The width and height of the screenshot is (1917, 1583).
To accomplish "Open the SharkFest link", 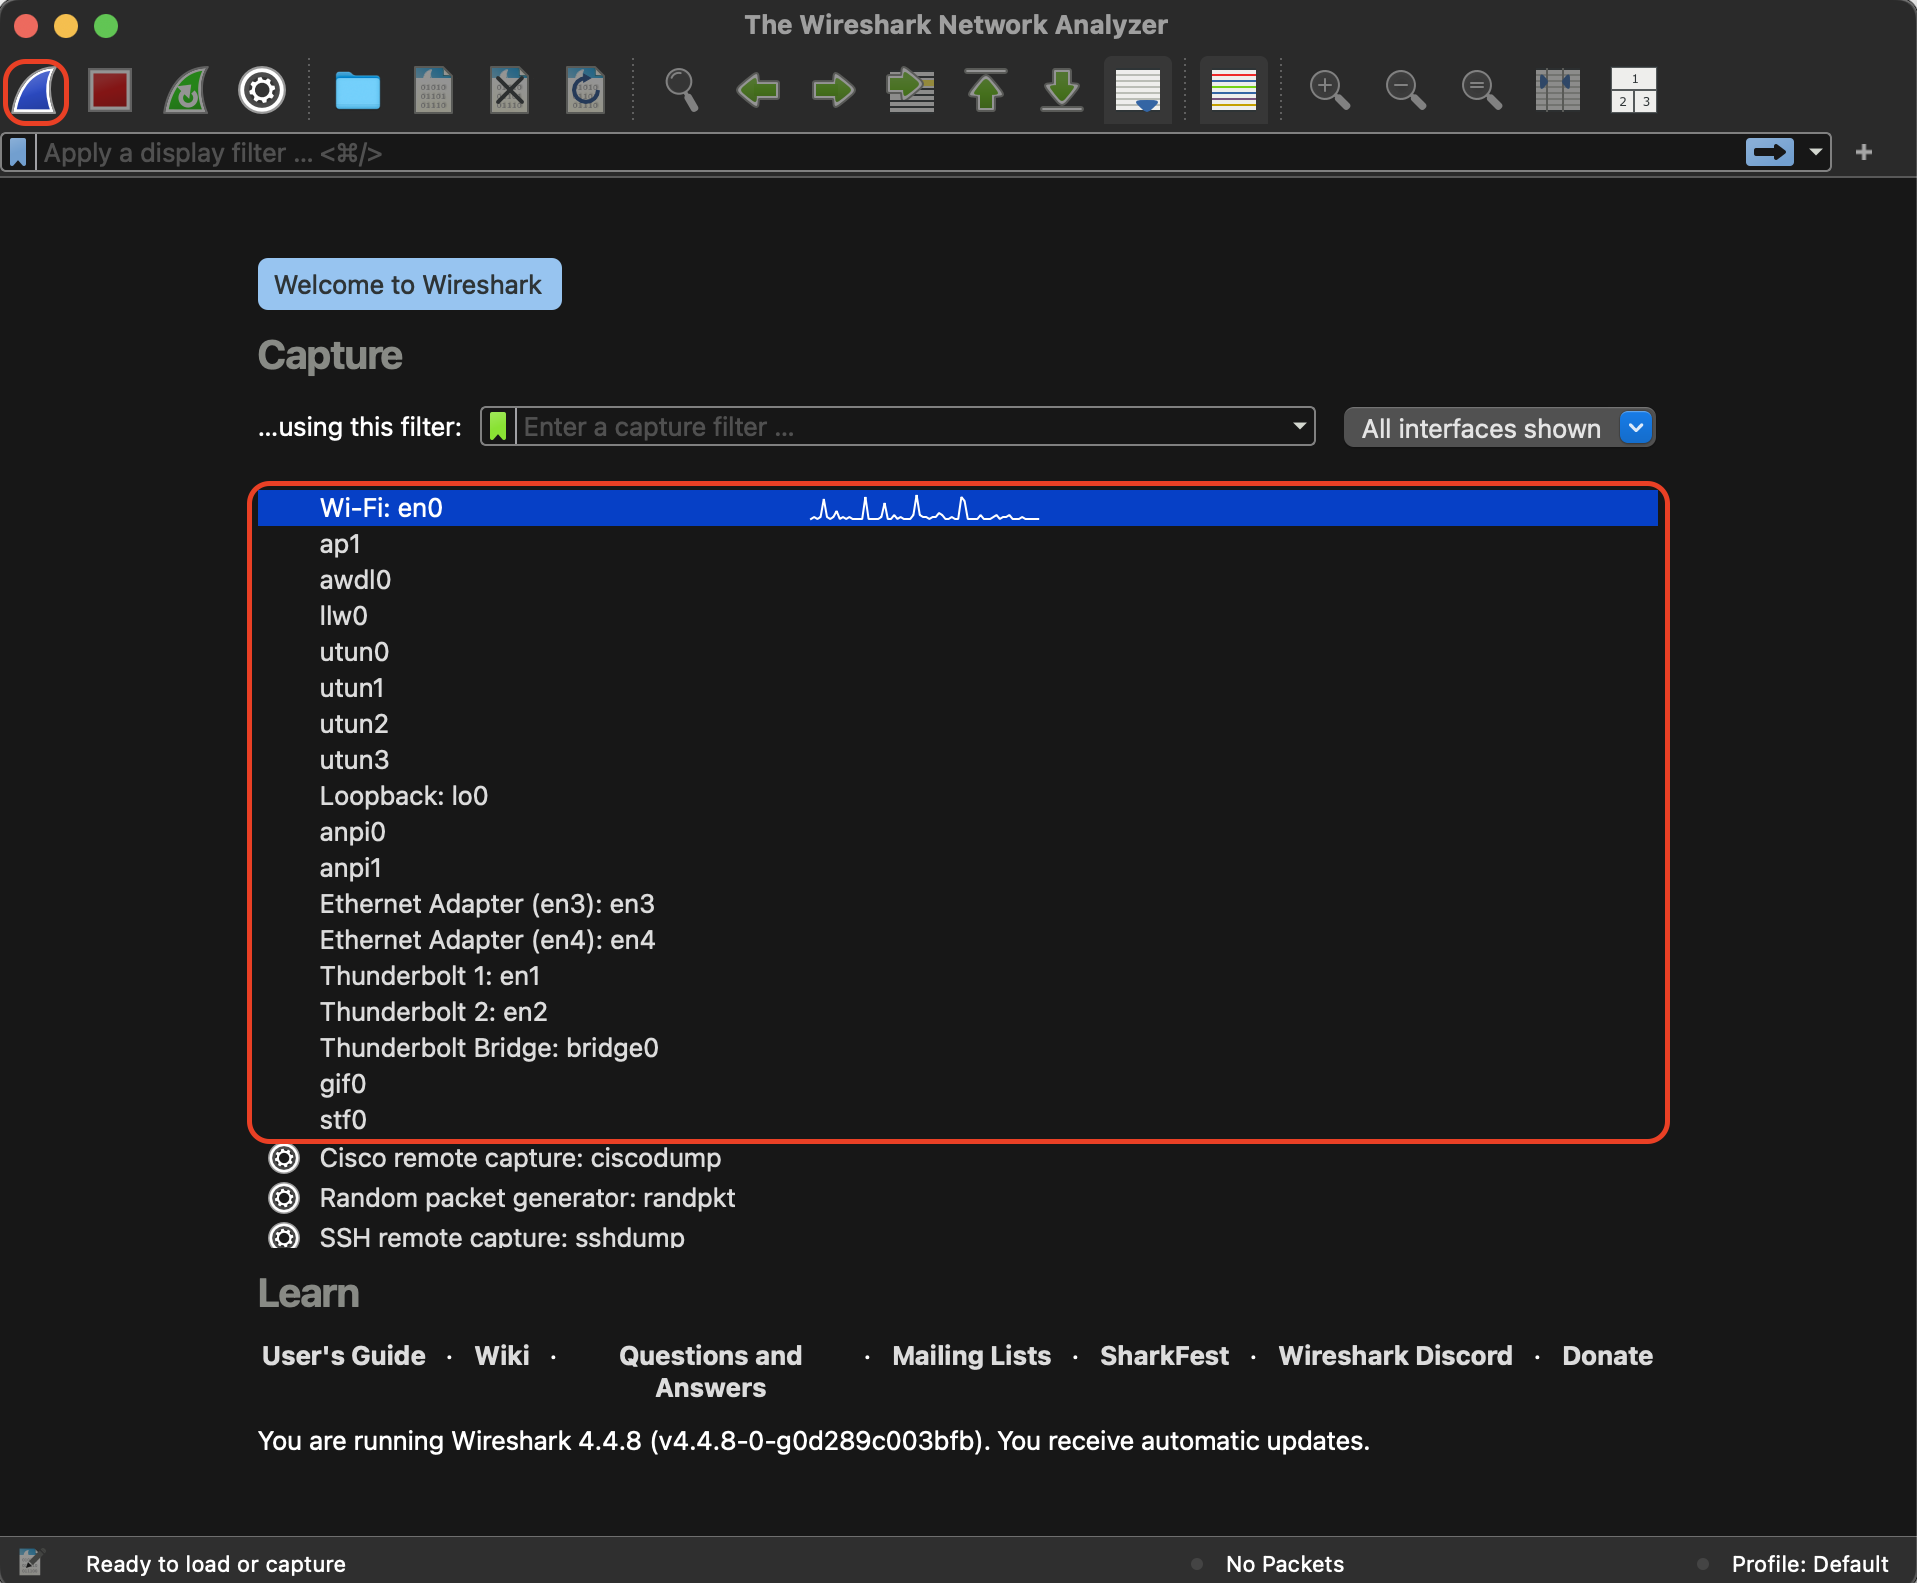I will [x=1165, y=1356].
